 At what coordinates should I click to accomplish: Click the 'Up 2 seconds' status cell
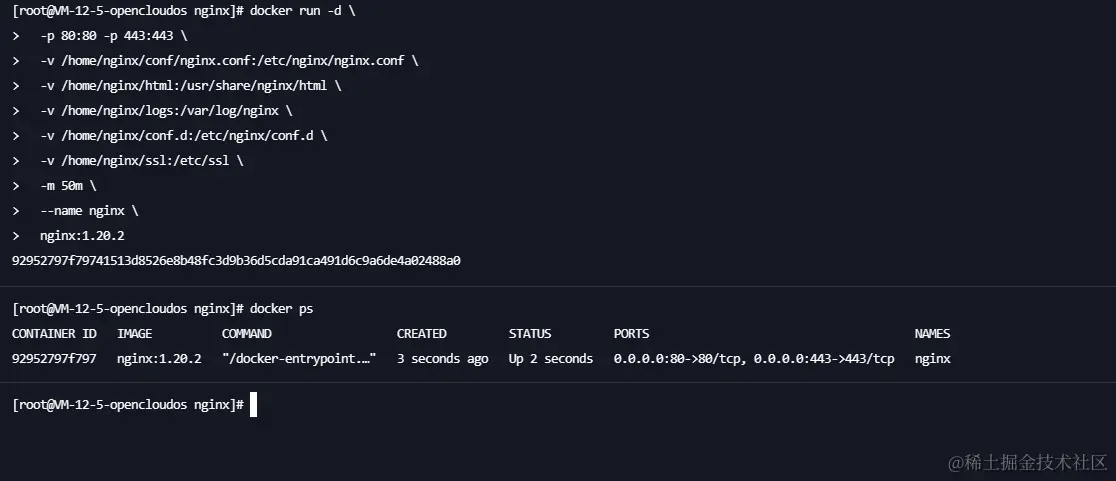pos(551,359)
